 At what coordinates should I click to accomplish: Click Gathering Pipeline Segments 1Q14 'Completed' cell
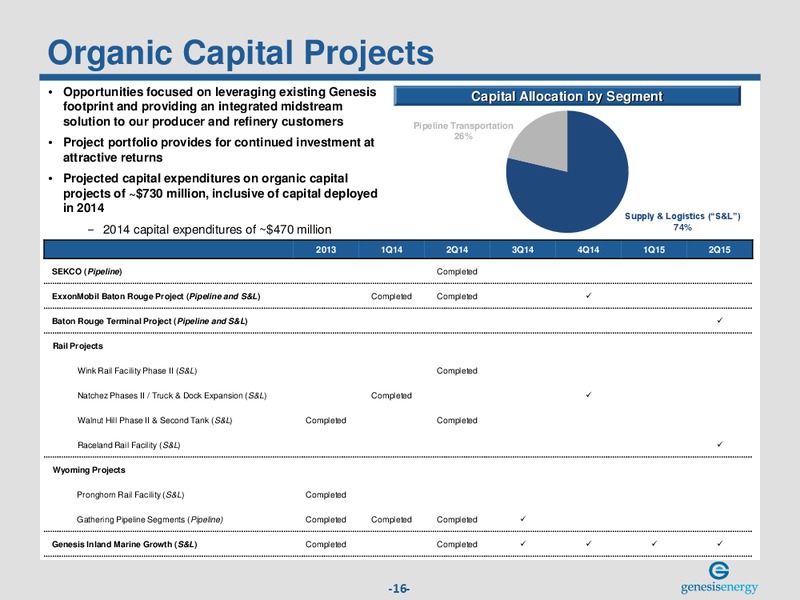[x=391, y=519]
